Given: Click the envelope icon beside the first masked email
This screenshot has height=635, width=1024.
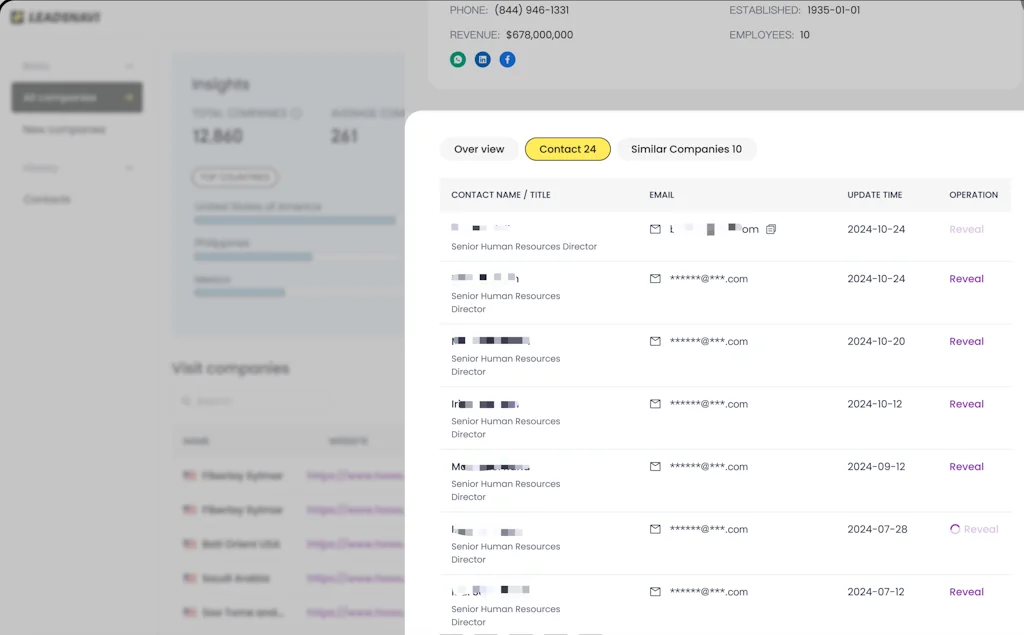Looking at the screenshot, I should pos(655,229).
